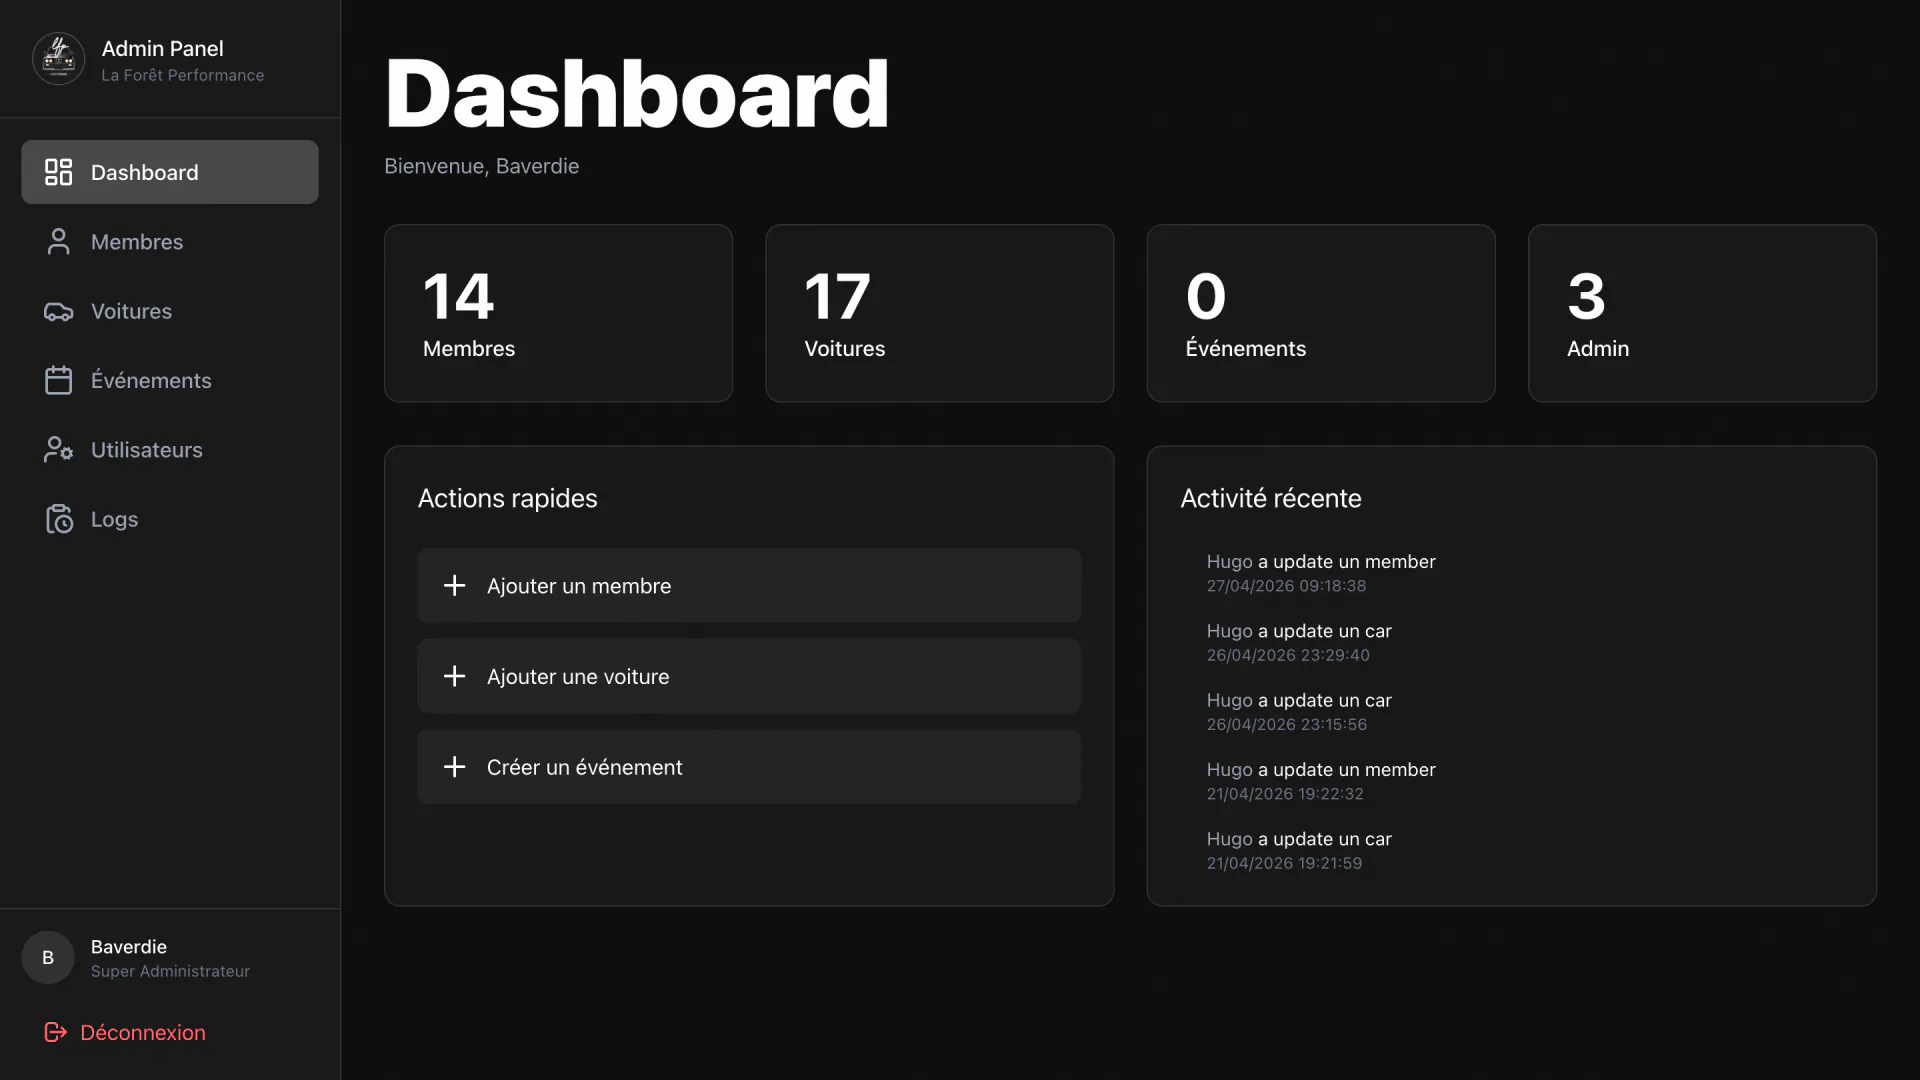The image size is (1920, 1080).
Task: Open the Dashboard menu item
Action: tap(170, 172)
